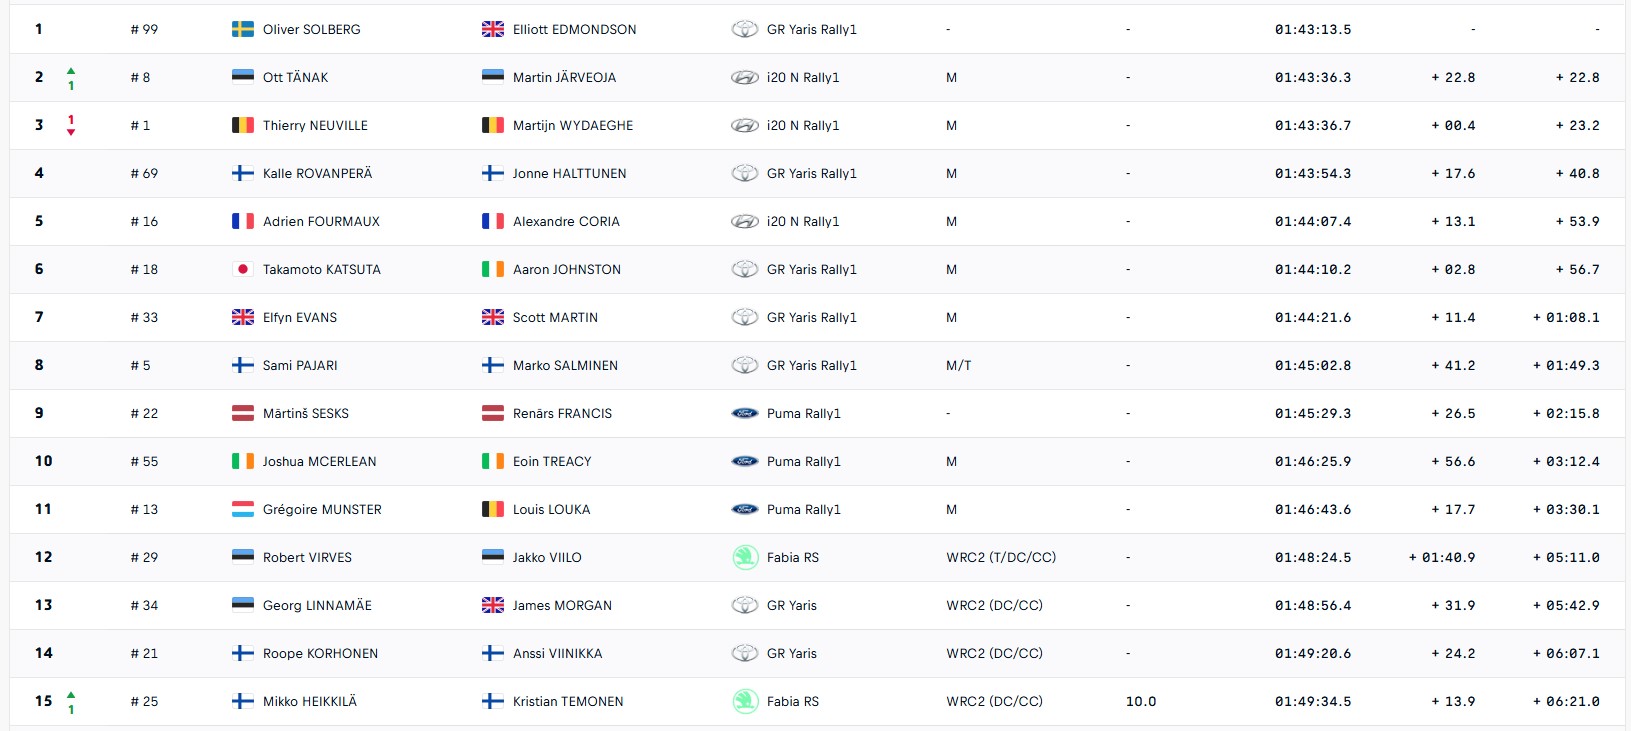Click the Ford logo in Mārtiņš SESKS row

click(745, 413)
